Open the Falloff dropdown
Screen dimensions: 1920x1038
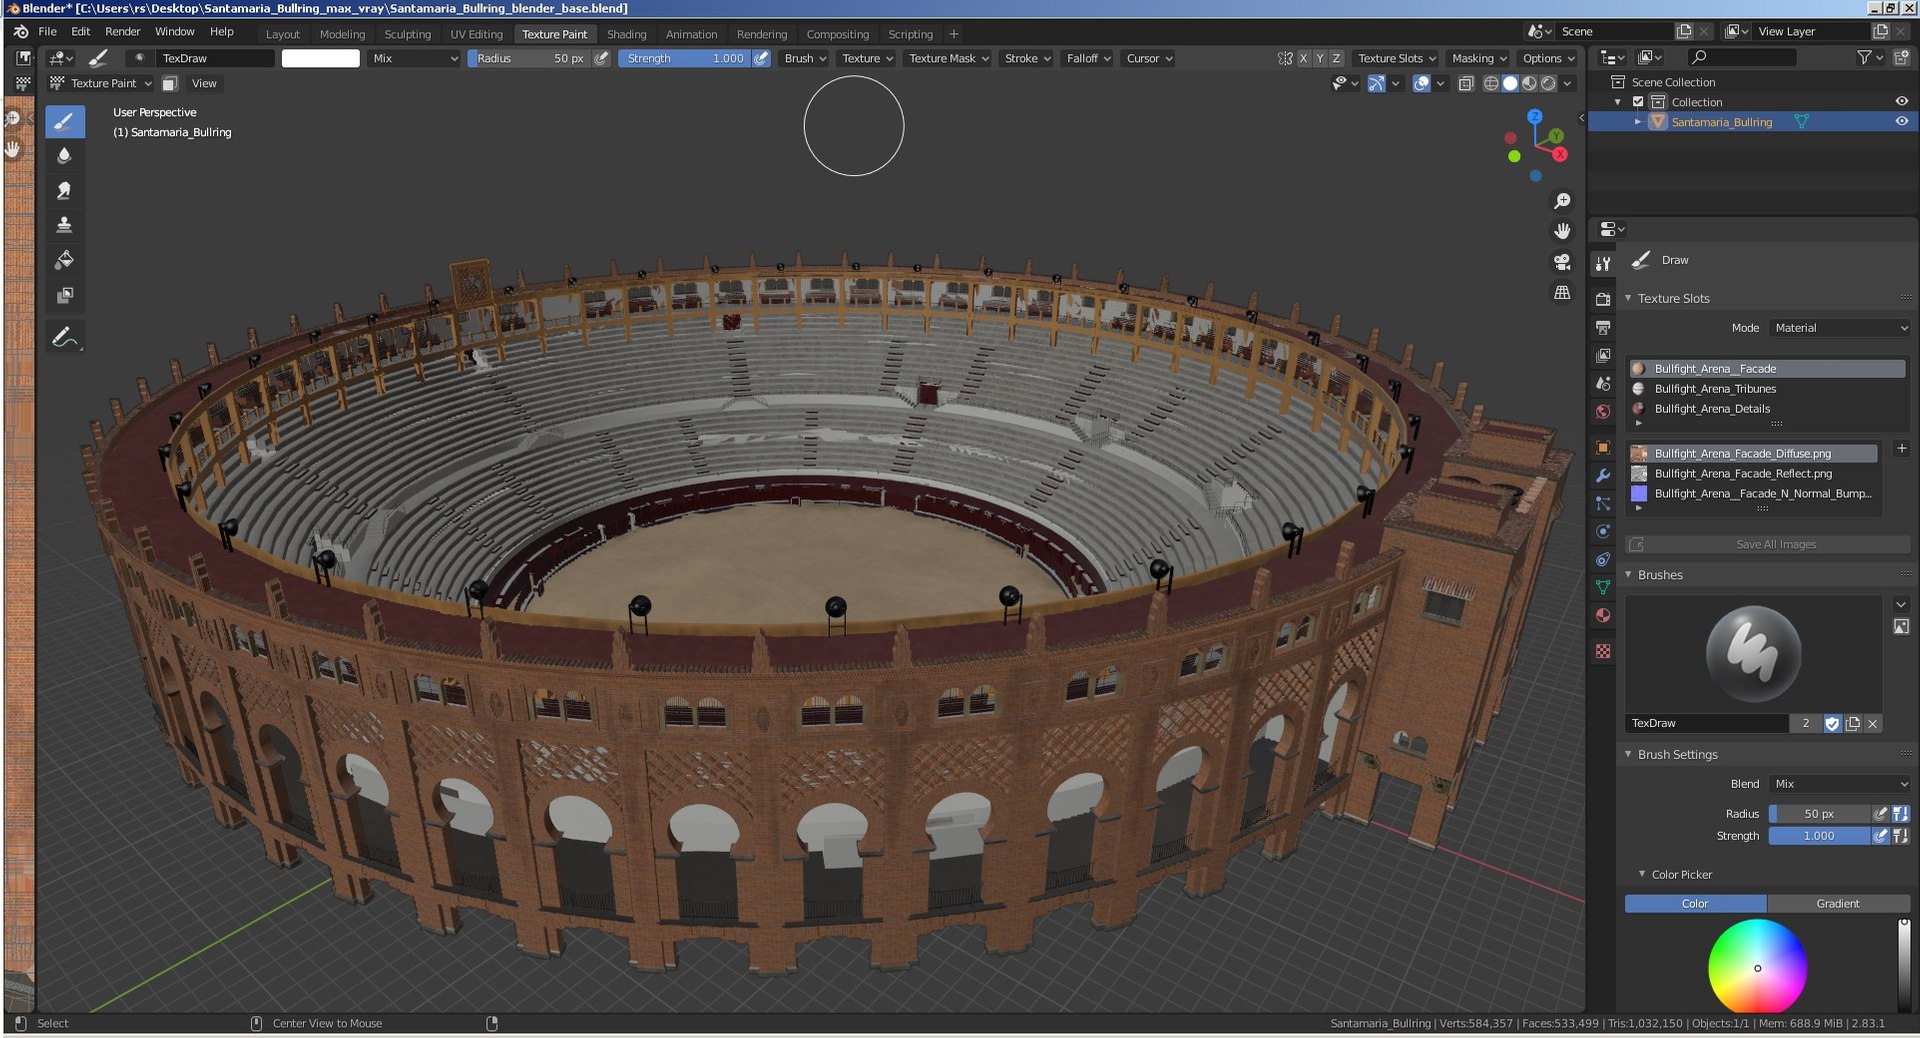[x=1088, y=59]
